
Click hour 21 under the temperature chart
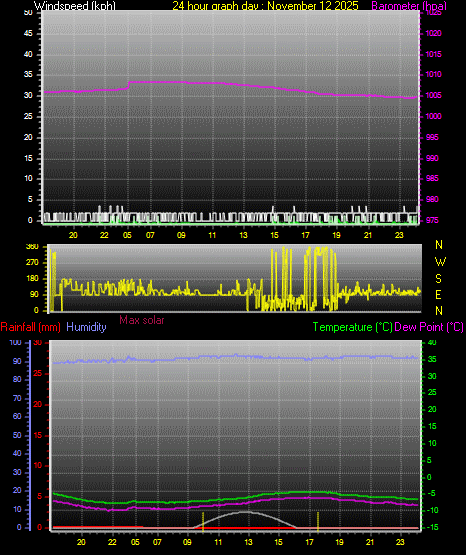pos(370,542)
